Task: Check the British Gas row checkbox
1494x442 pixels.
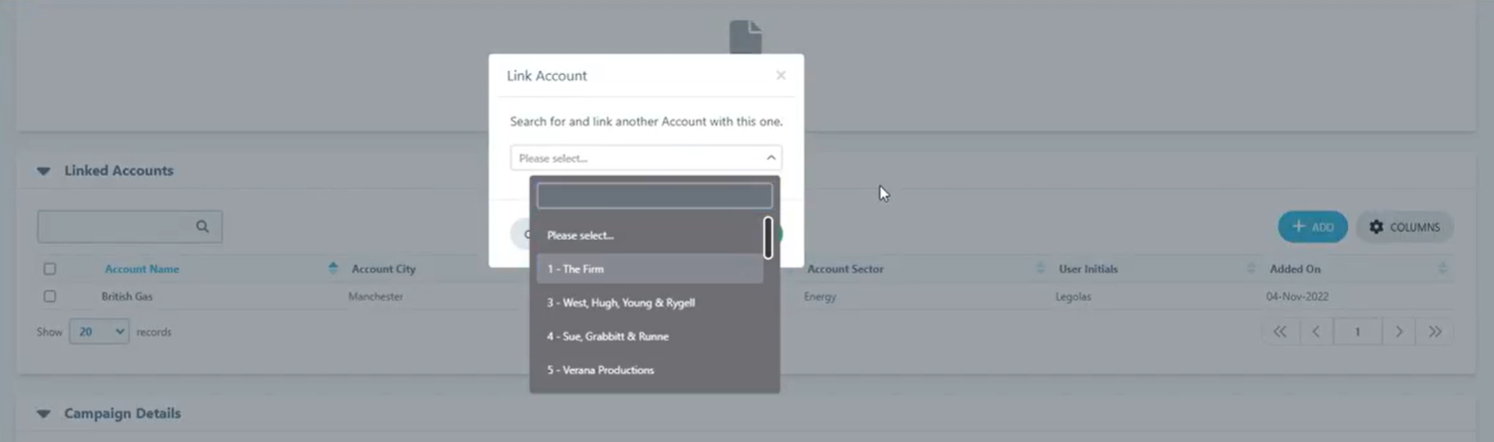Action: click(50, 297)
